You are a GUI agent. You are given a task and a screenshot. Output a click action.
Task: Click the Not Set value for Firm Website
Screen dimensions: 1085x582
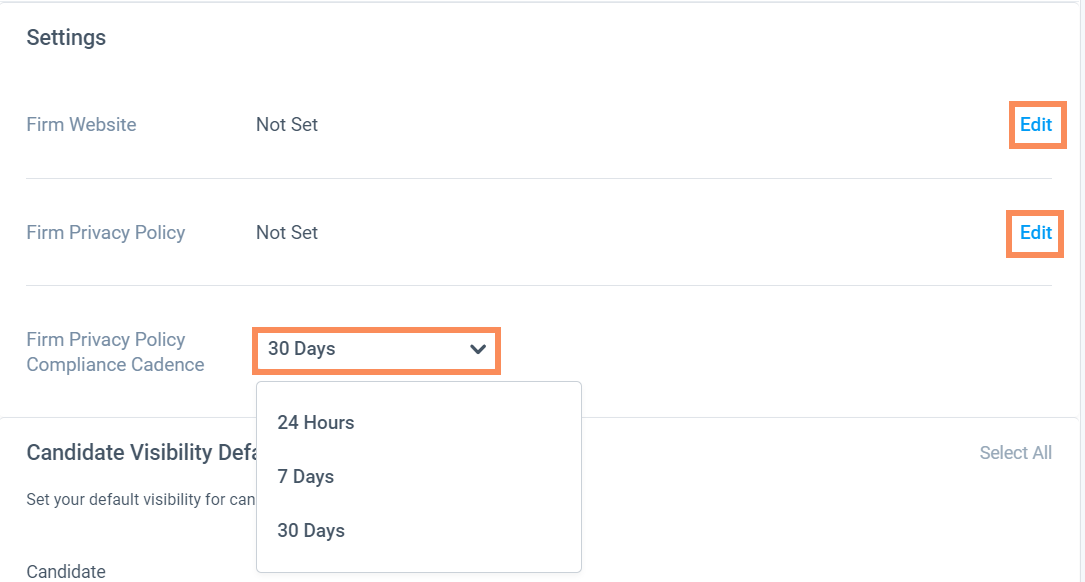(287, 125)
